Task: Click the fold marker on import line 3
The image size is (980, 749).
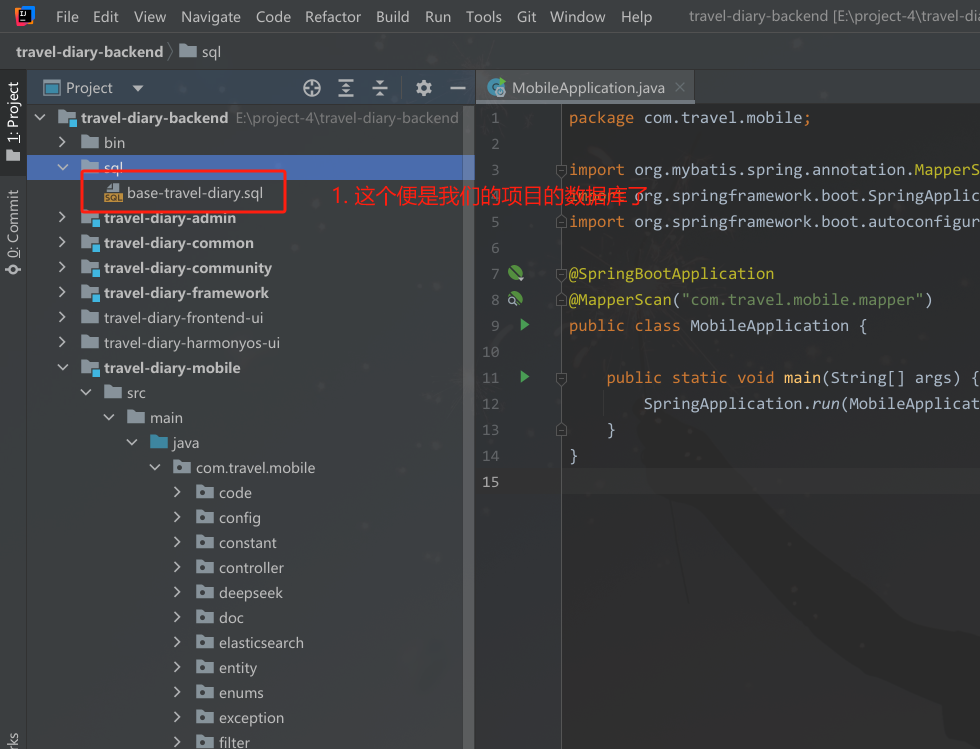Action: 561,169
